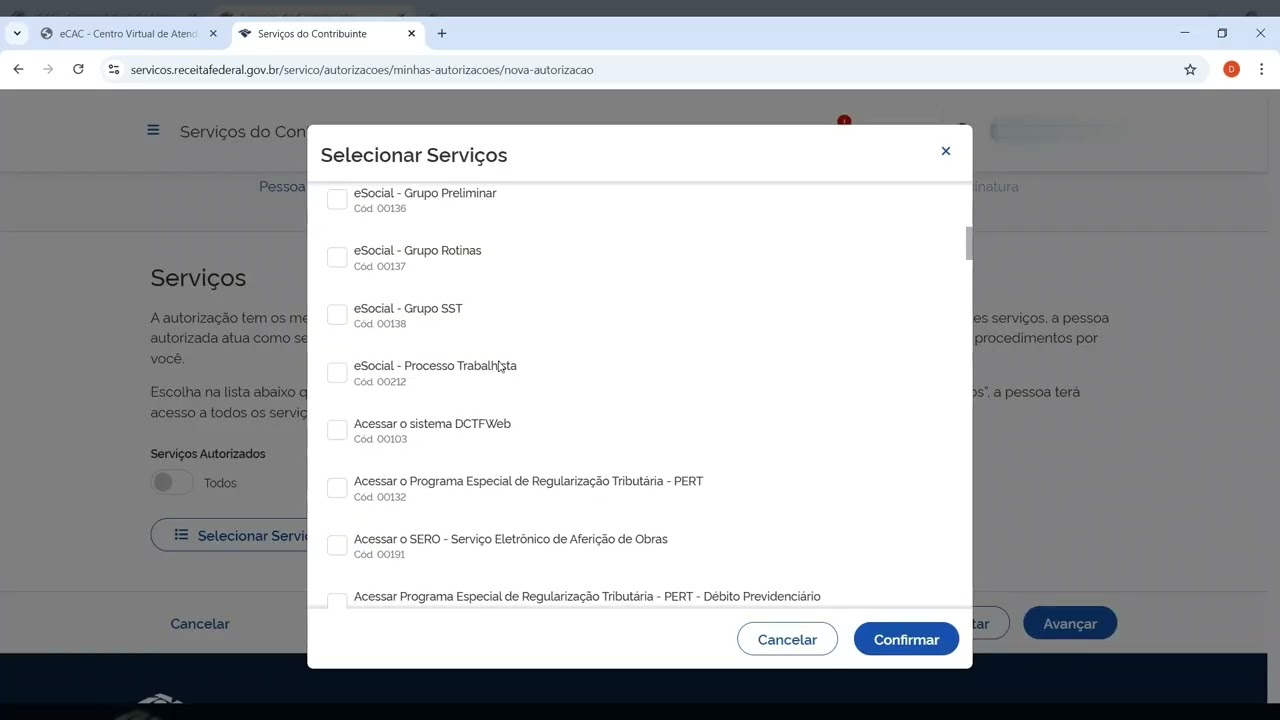Check eSocial - Grupo SST box
This screenshot has width=1280, height=720.
coord(337,315)
